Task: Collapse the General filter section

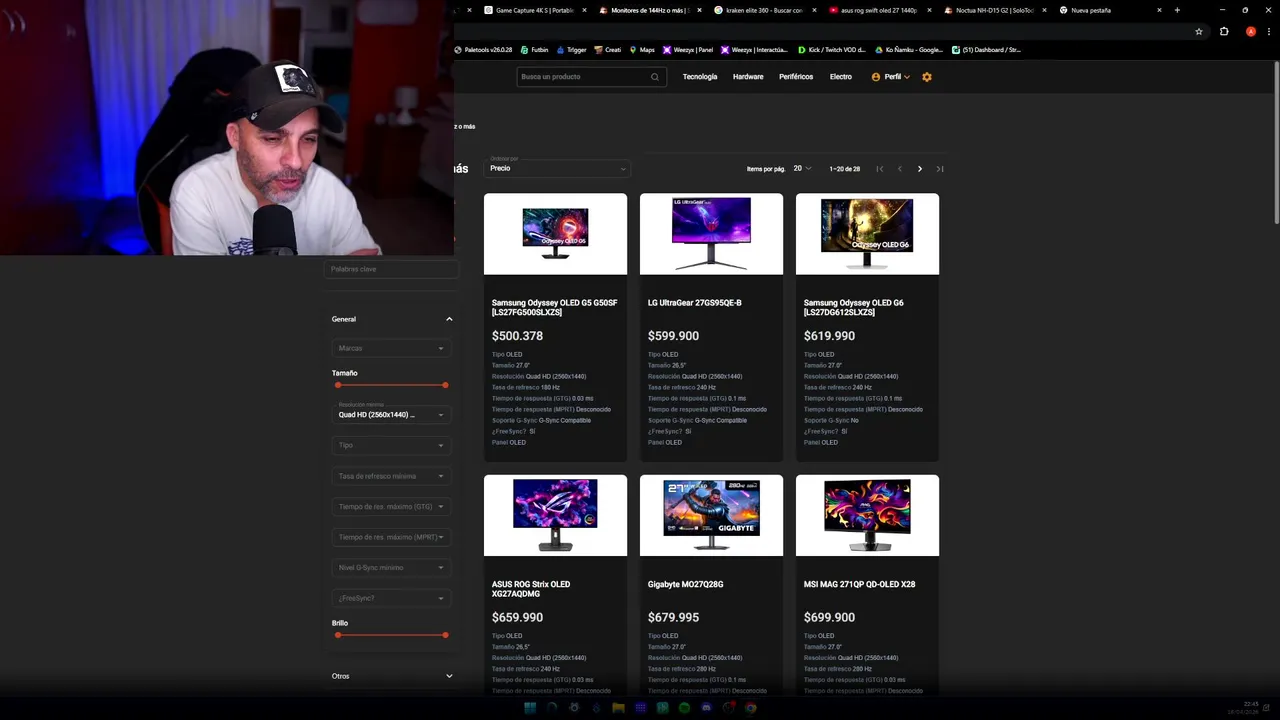Action: (x=449, y=319)
